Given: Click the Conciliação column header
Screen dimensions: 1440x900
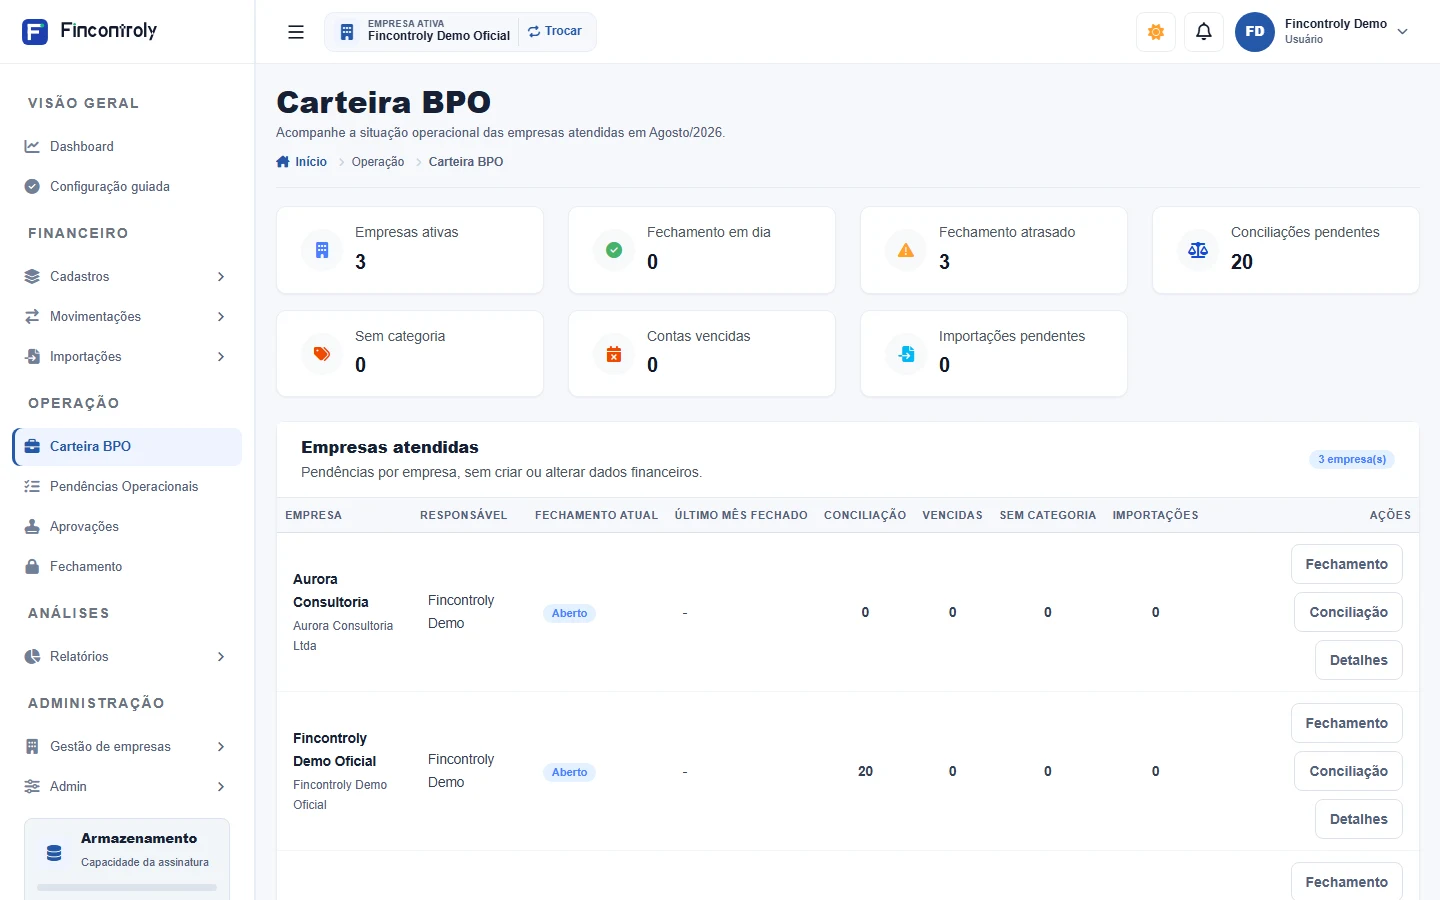Looking at the screenshot, I should [x=865, y=515].
